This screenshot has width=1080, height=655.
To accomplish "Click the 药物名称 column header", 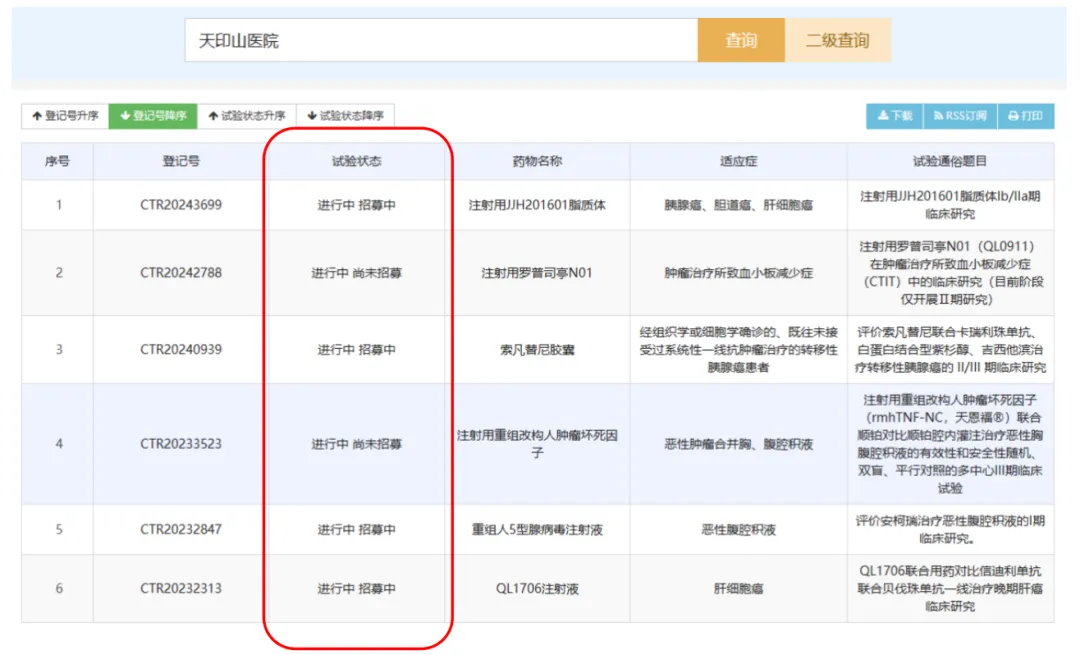I will tap(537, 161).
